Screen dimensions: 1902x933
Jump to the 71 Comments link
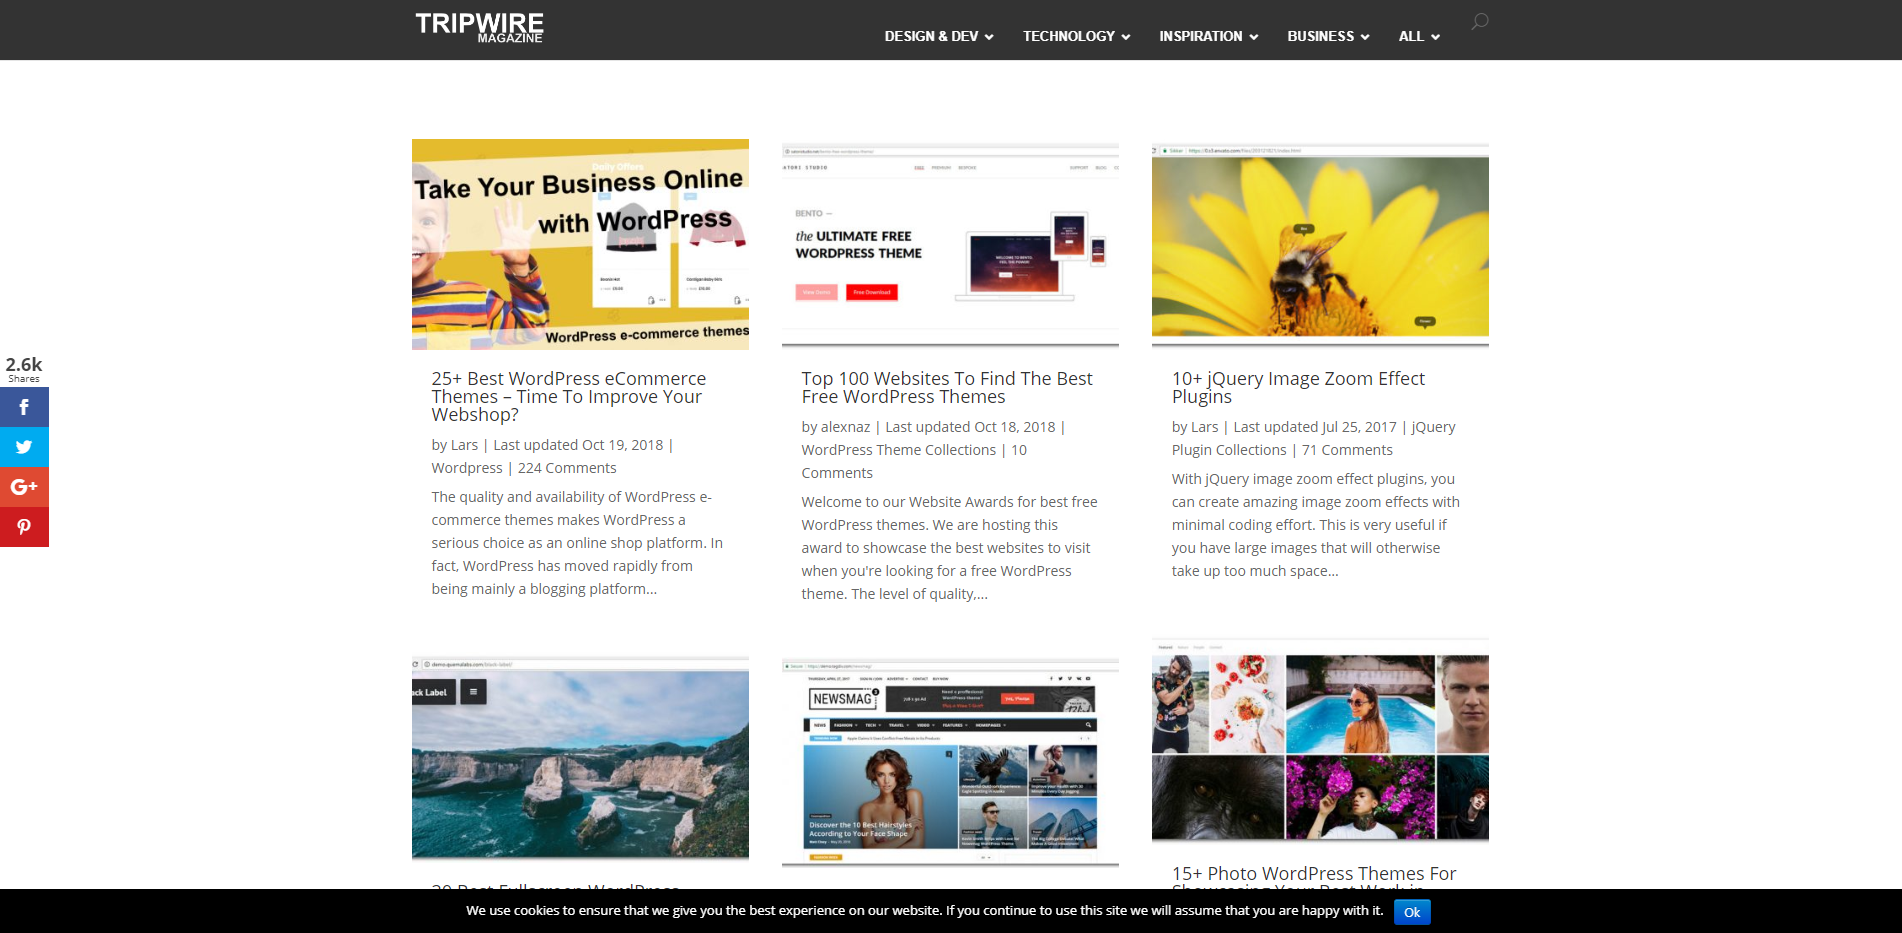pos(1347,450)
